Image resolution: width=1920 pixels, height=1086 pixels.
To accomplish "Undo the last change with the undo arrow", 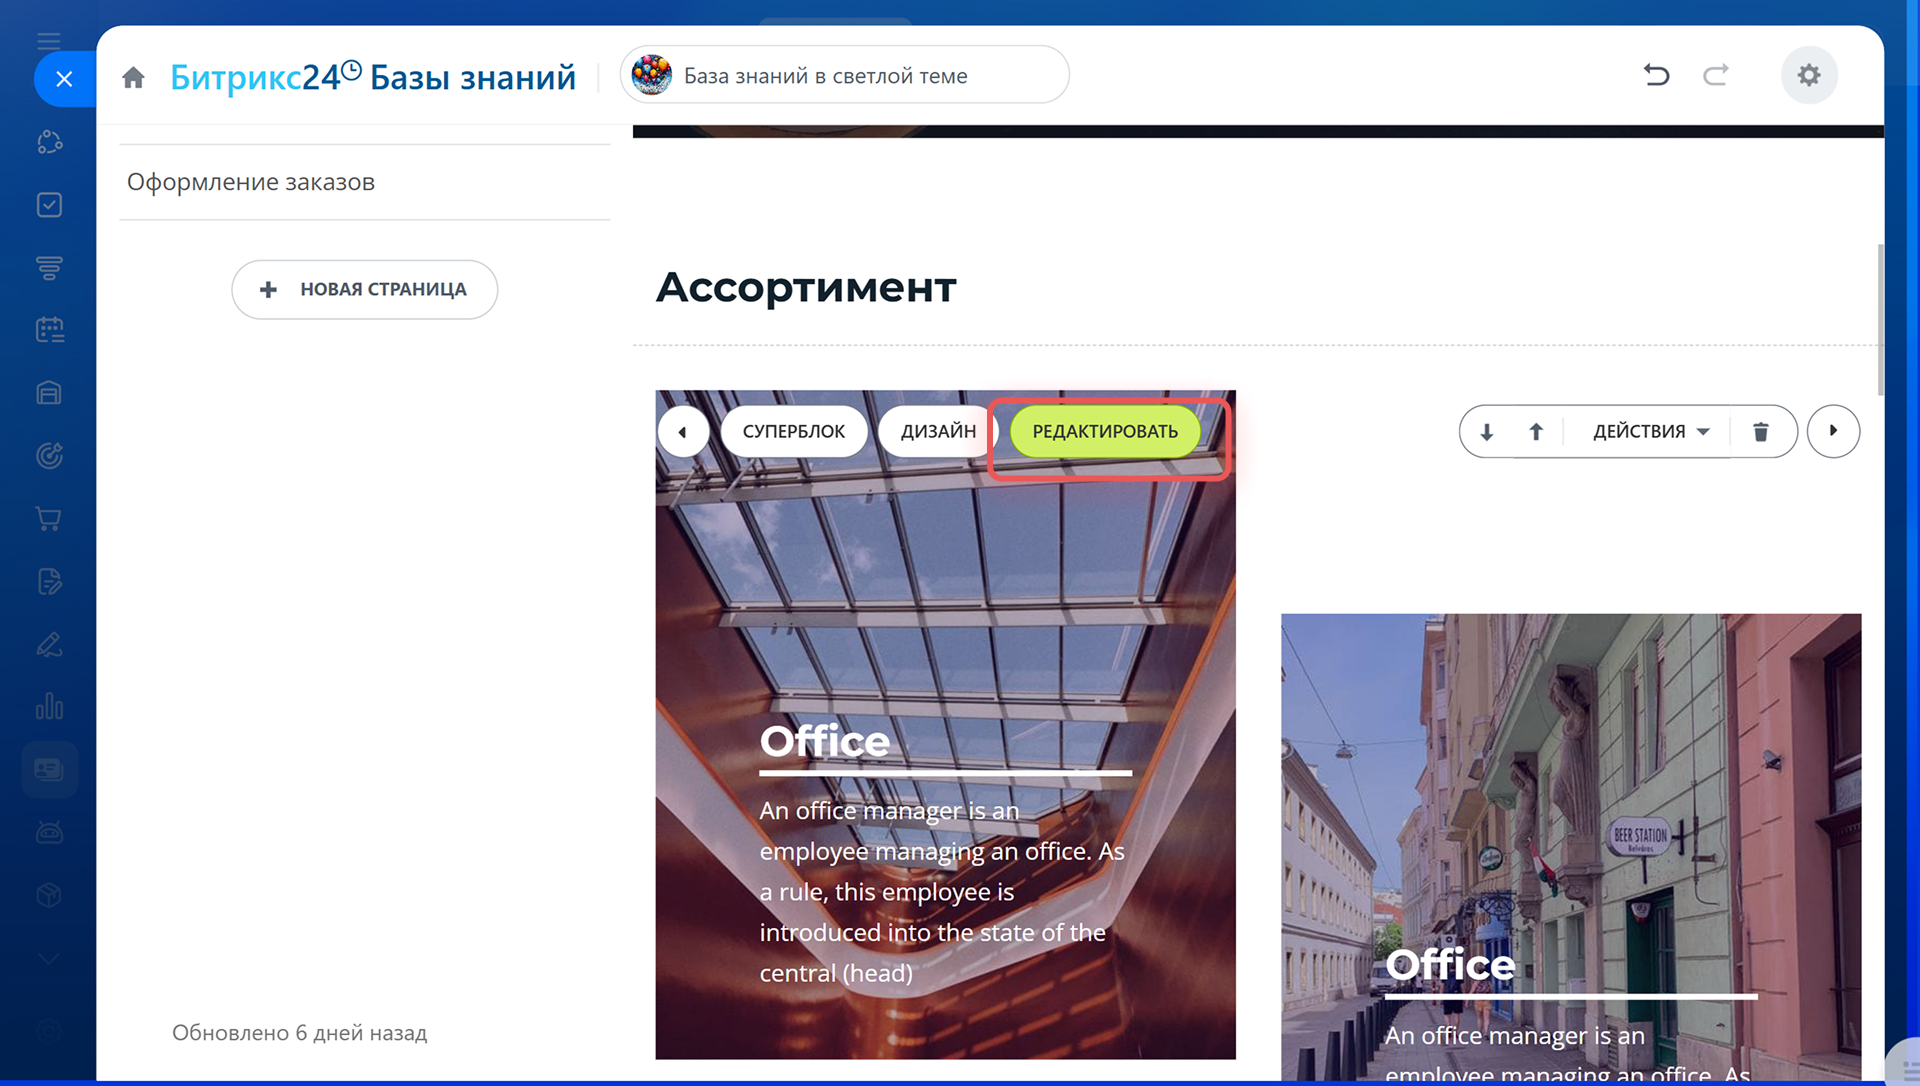I will 1656,75.
